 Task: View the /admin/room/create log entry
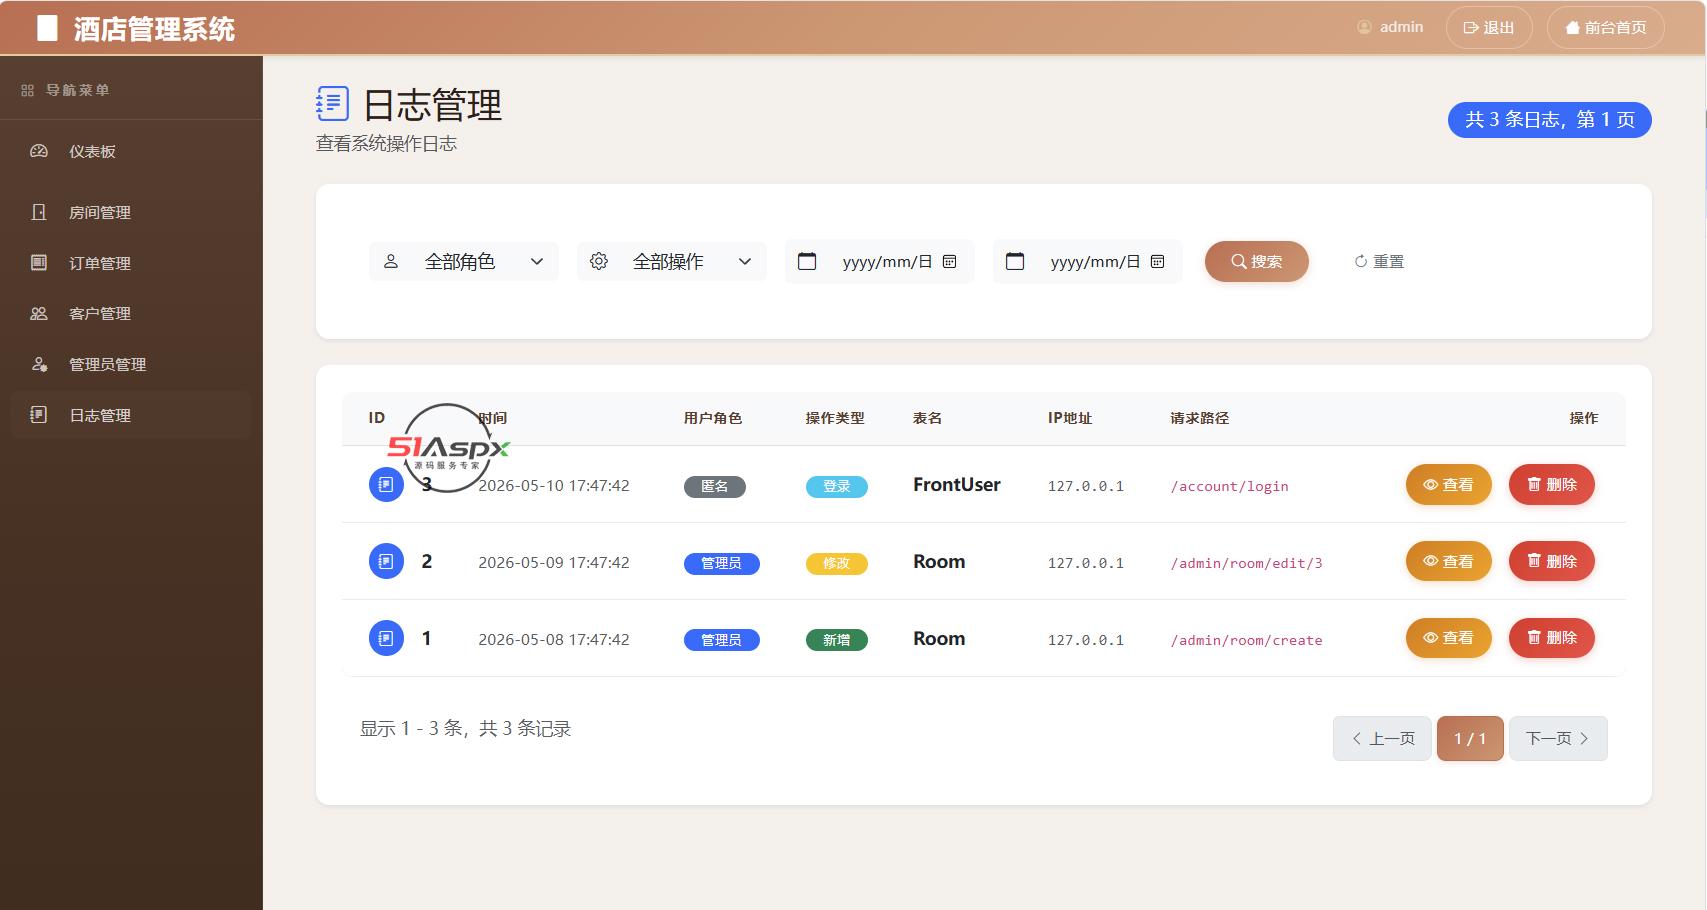coord(1449,638)
